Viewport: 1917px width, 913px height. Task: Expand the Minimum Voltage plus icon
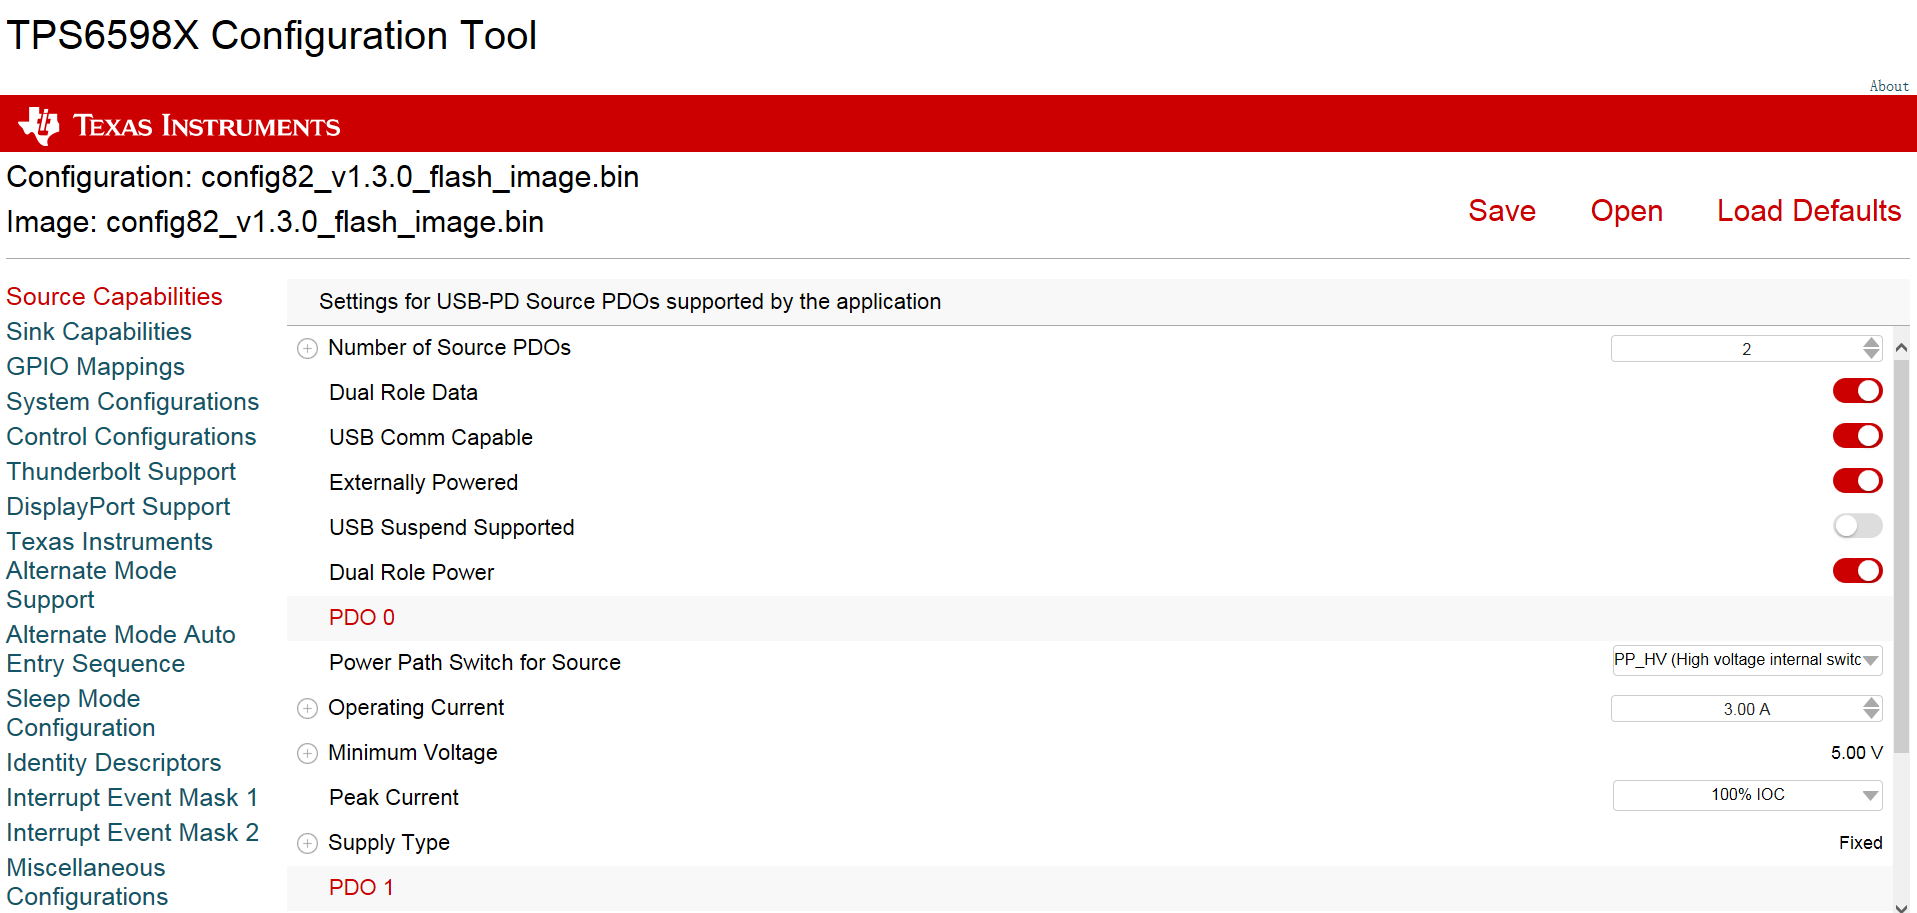307,754
